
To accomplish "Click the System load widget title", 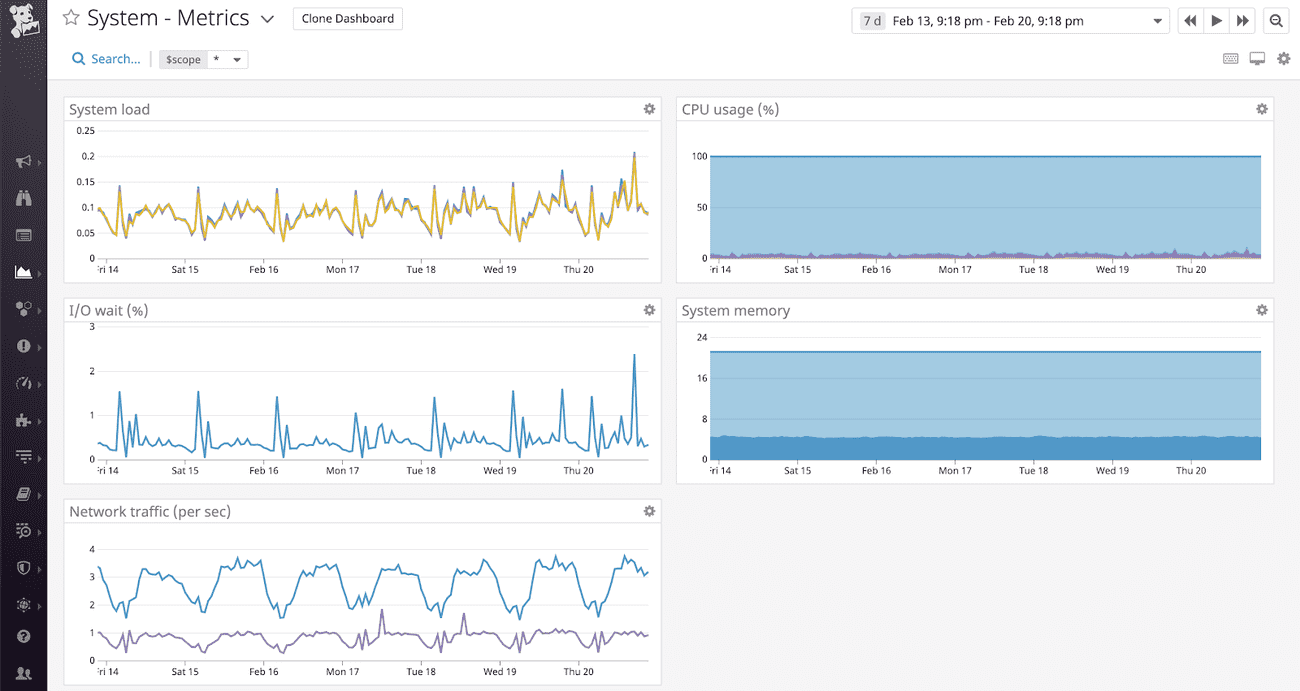I will [x=109, y=109].
